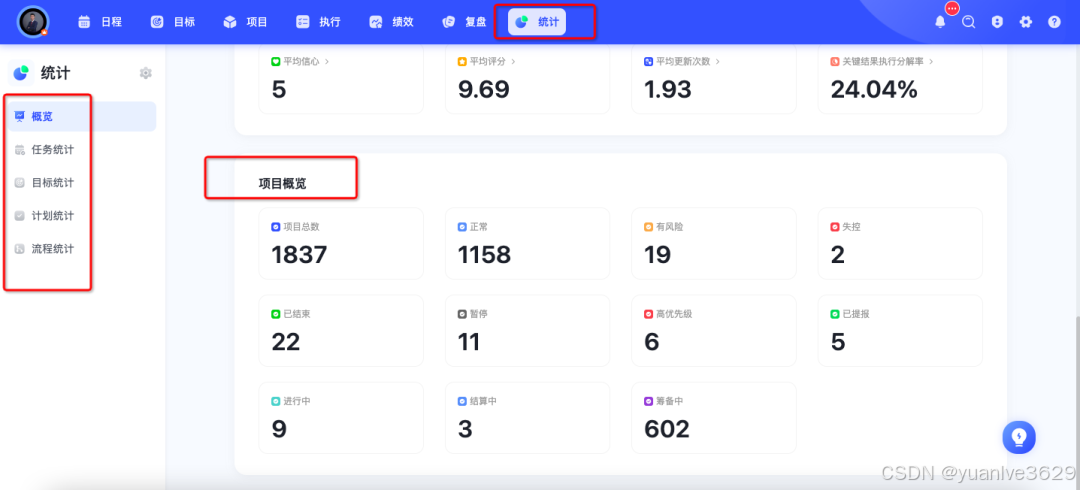Screen dimensions: 1080x490
Task: Click the 失控 red icon
Action: coord(835,227)
